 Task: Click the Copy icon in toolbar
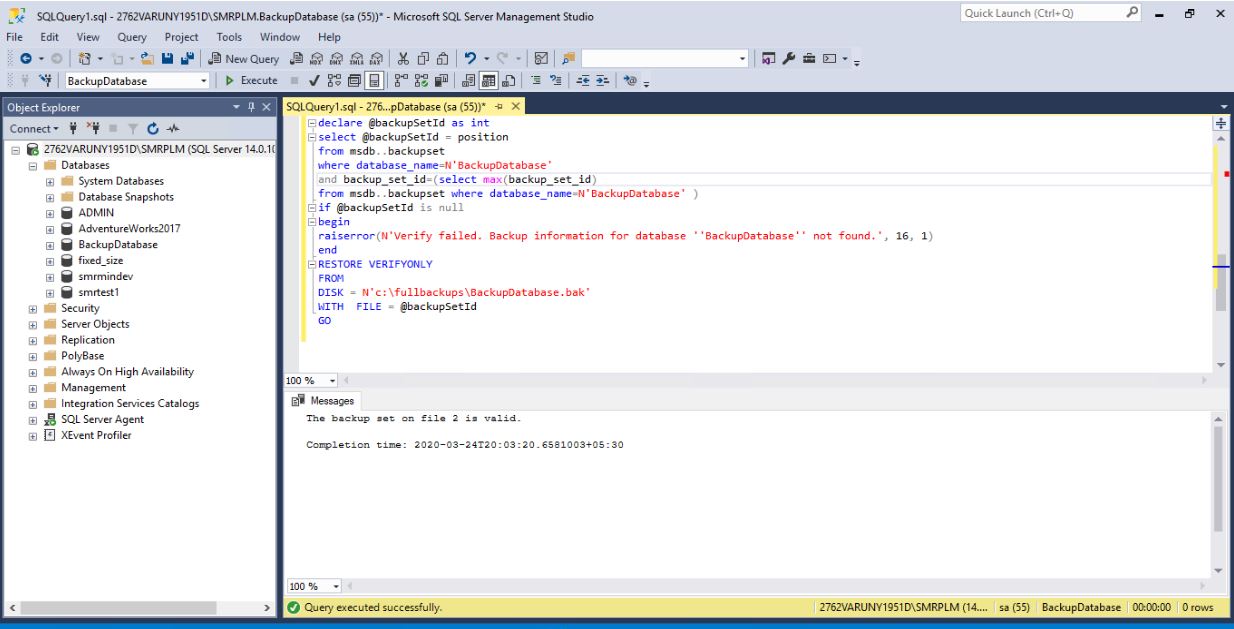pos(423,59)
